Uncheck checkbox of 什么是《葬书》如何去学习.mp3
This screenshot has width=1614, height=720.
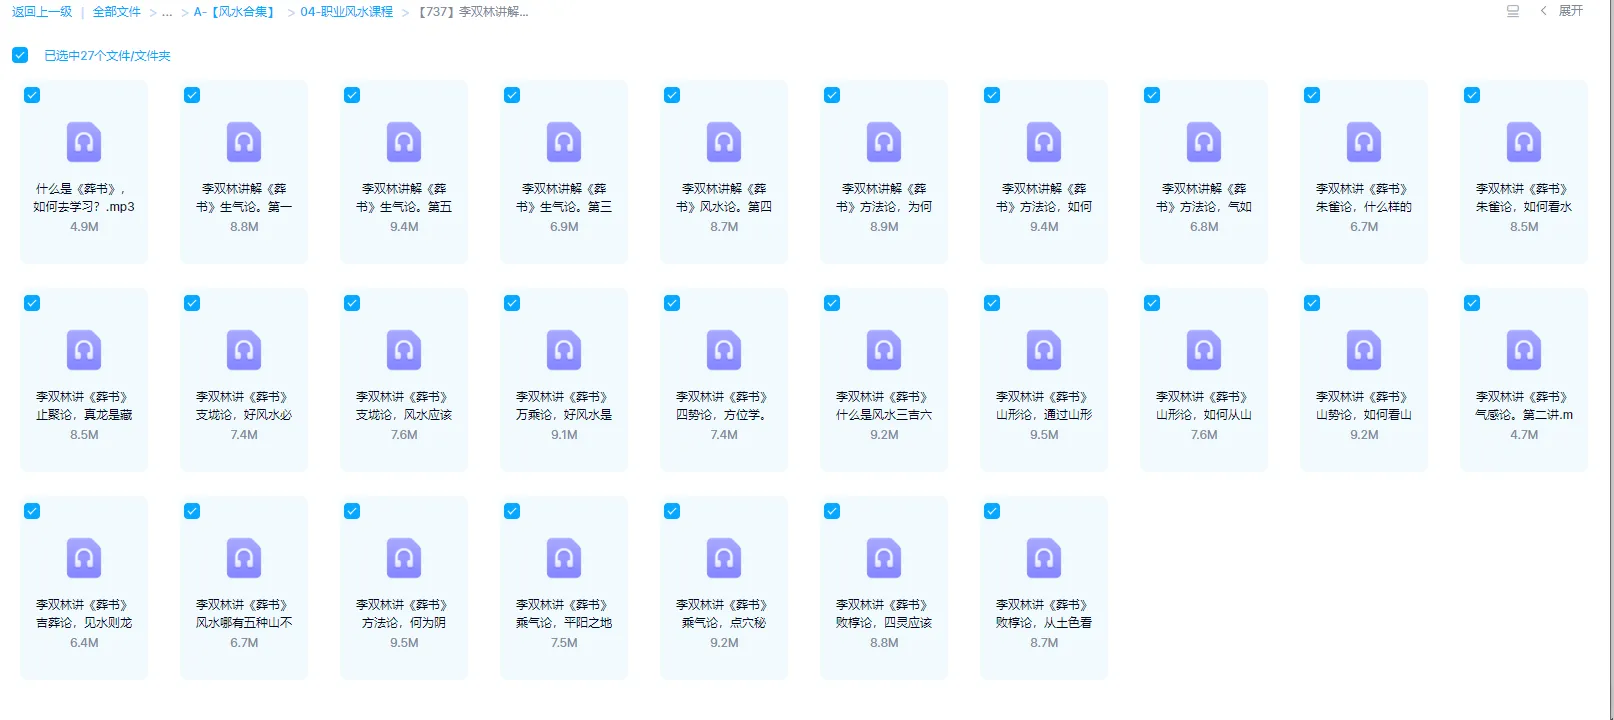[x=32, y=95]
